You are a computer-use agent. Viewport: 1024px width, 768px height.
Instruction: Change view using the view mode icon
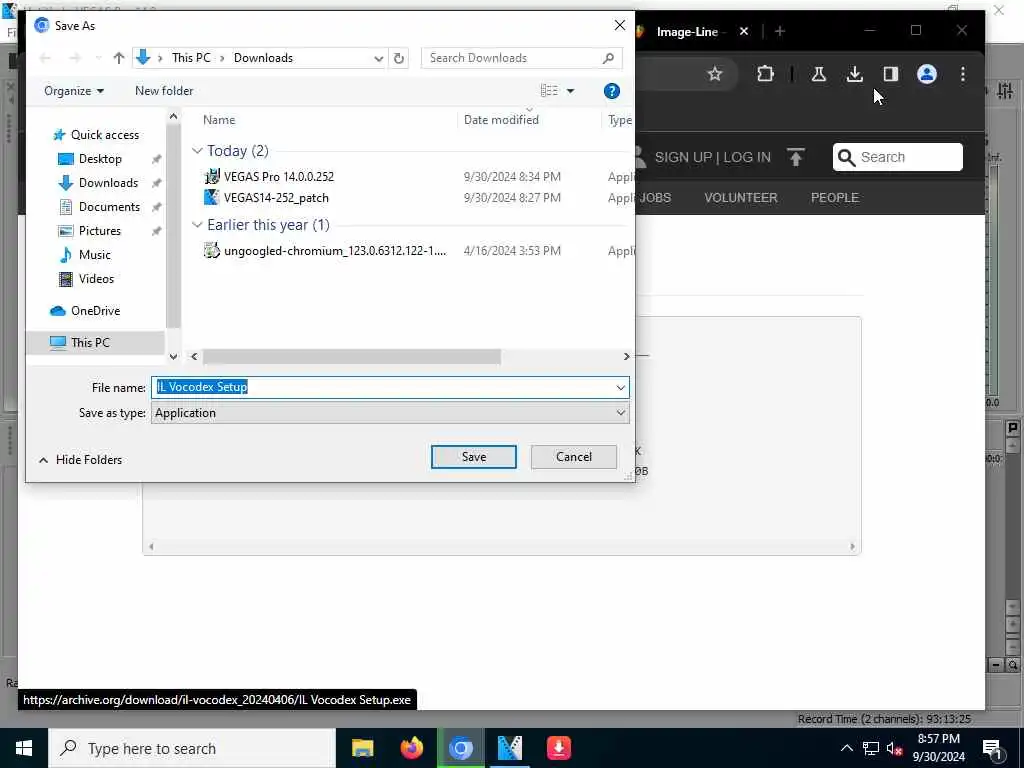(549, 91)
